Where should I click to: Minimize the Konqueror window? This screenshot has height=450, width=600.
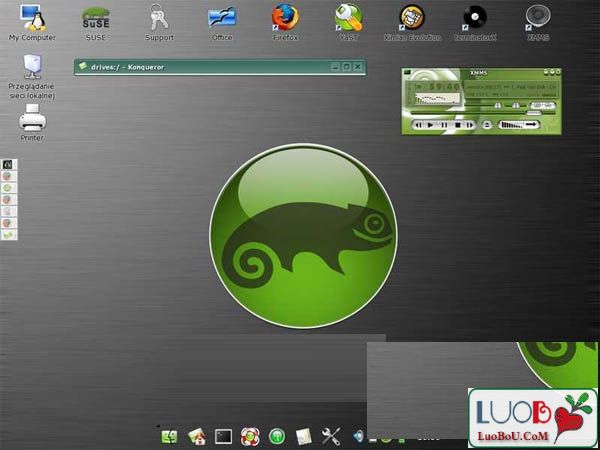[x=336, y=67]
